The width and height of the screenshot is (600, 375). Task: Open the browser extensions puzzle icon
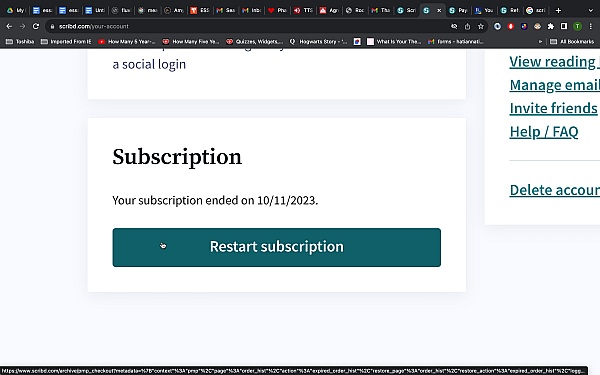pyautogui.click(x=551, y=26)
